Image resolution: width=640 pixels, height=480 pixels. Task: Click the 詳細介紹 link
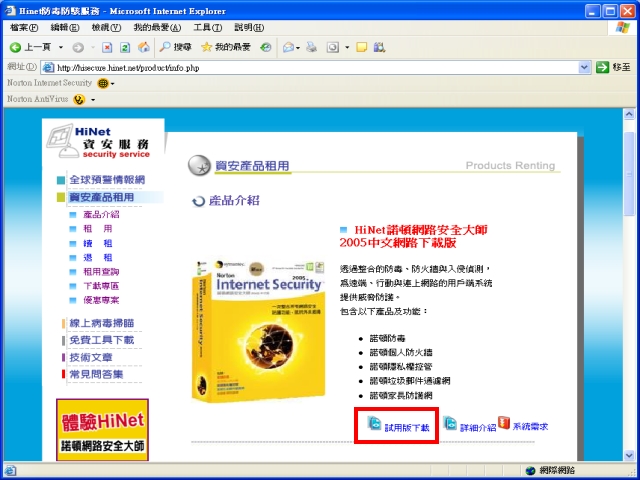coord(478,428)
